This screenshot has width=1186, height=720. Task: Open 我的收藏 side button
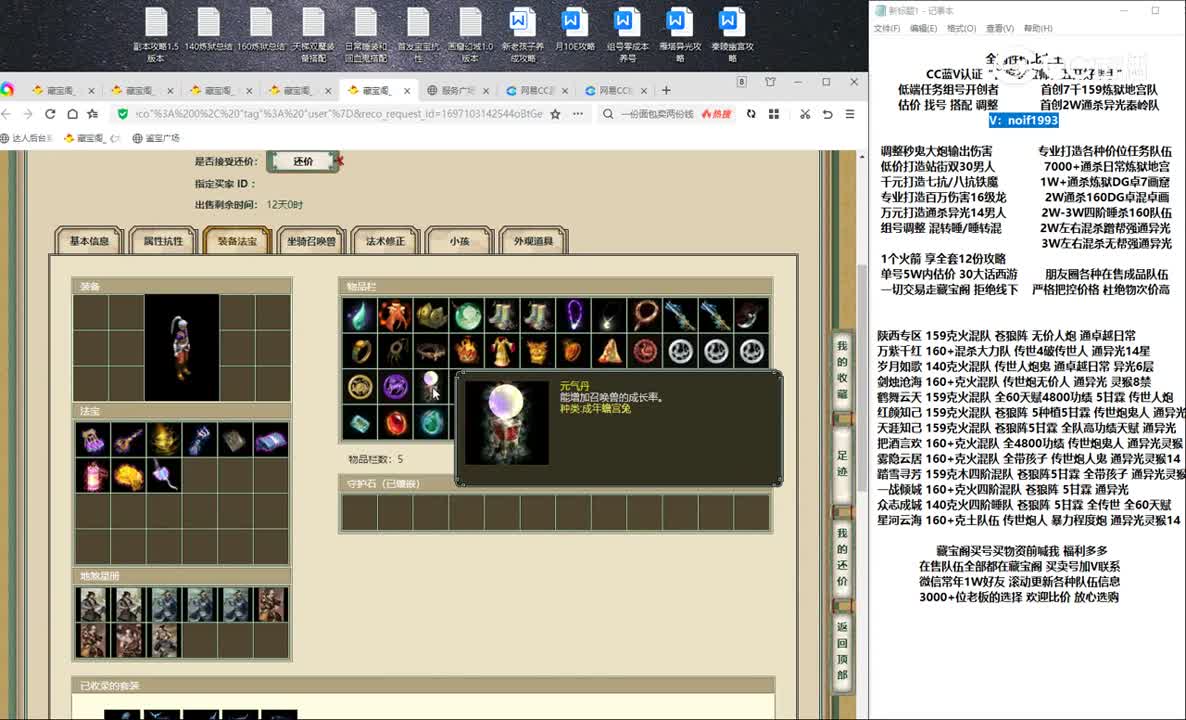coord(842,369)
